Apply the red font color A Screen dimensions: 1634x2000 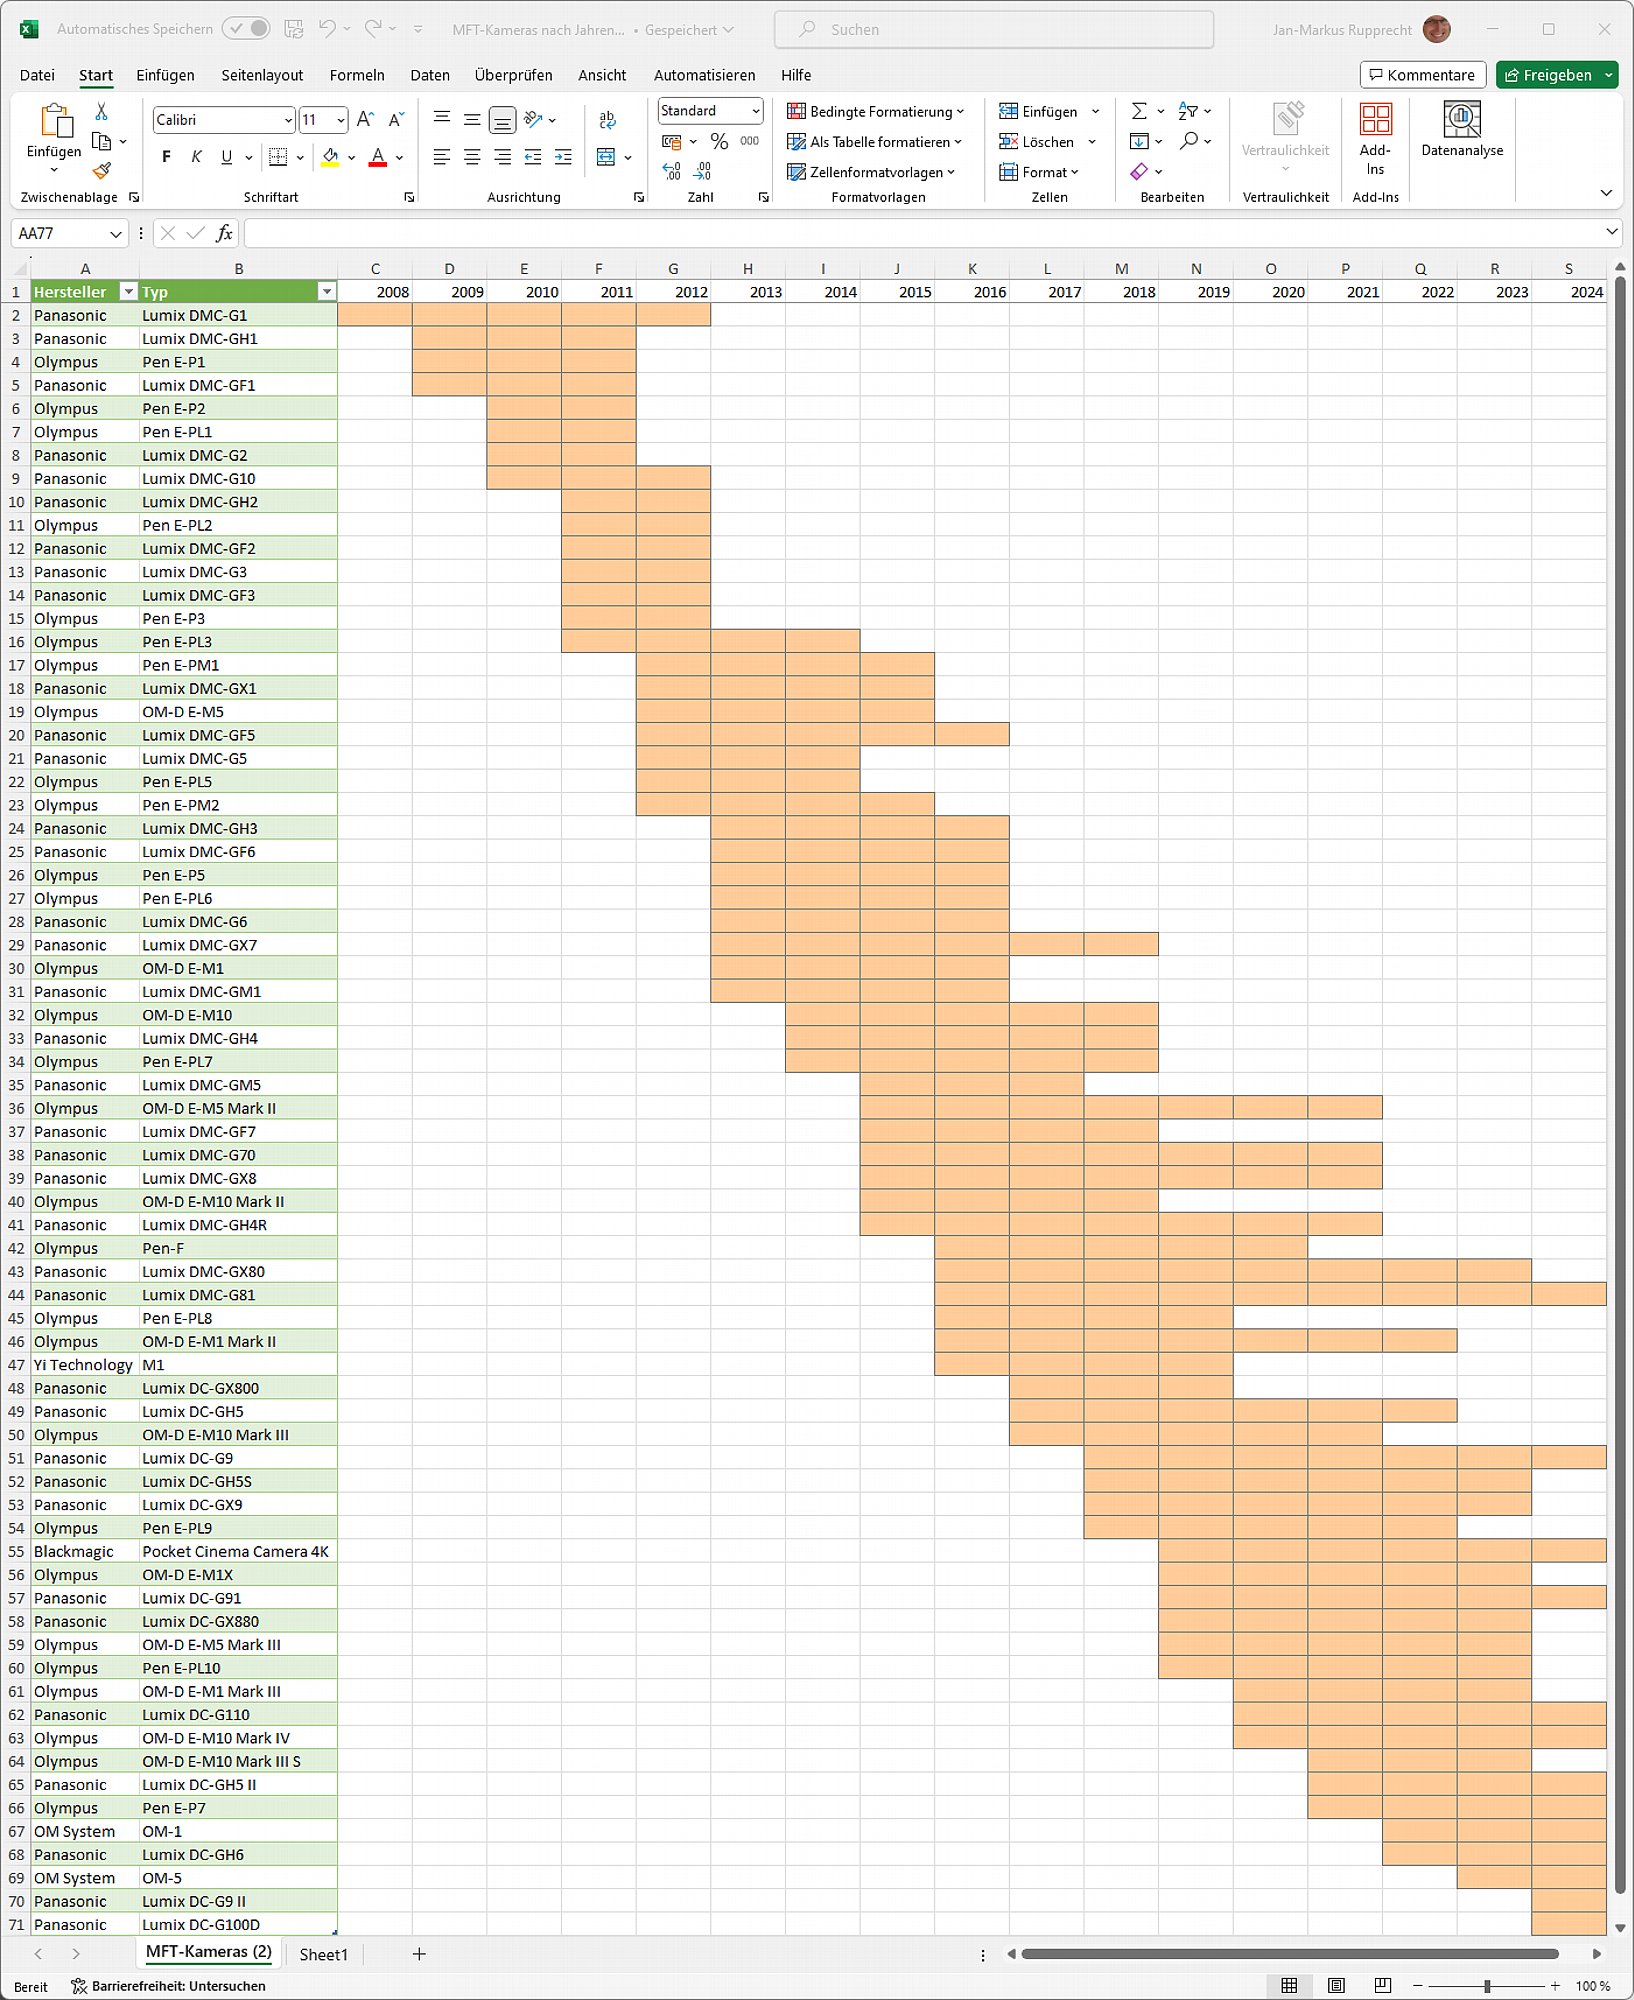[x=378, y=157]
